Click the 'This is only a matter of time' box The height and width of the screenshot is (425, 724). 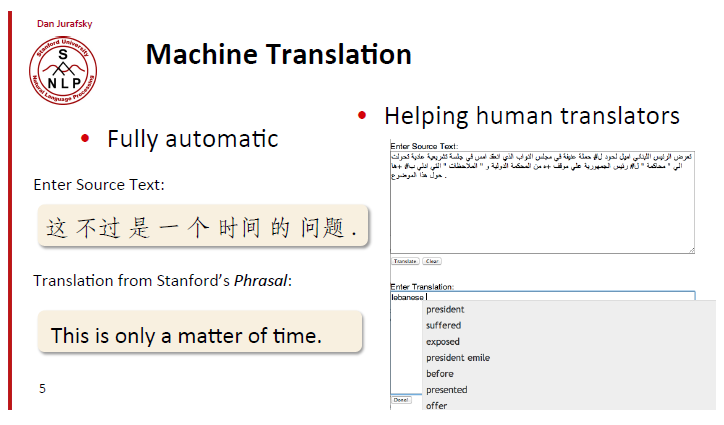tap(200, 334)
